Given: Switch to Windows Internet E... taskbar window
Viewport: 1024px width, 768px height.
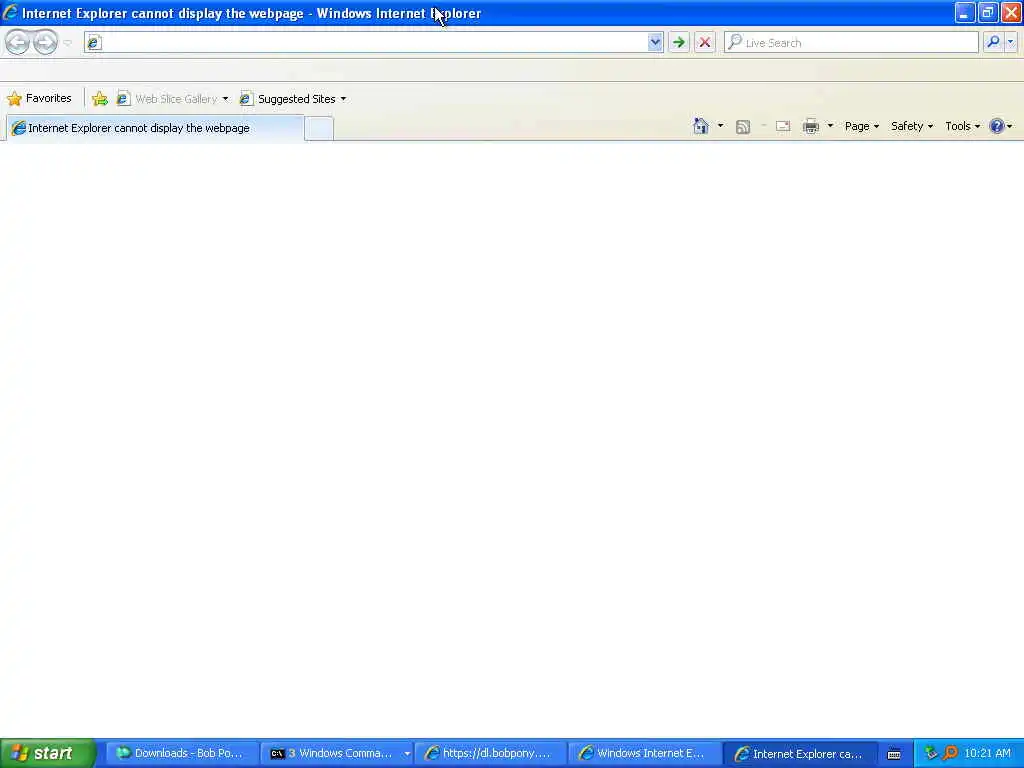Looking at the screenshot, I should click(645, 754).
